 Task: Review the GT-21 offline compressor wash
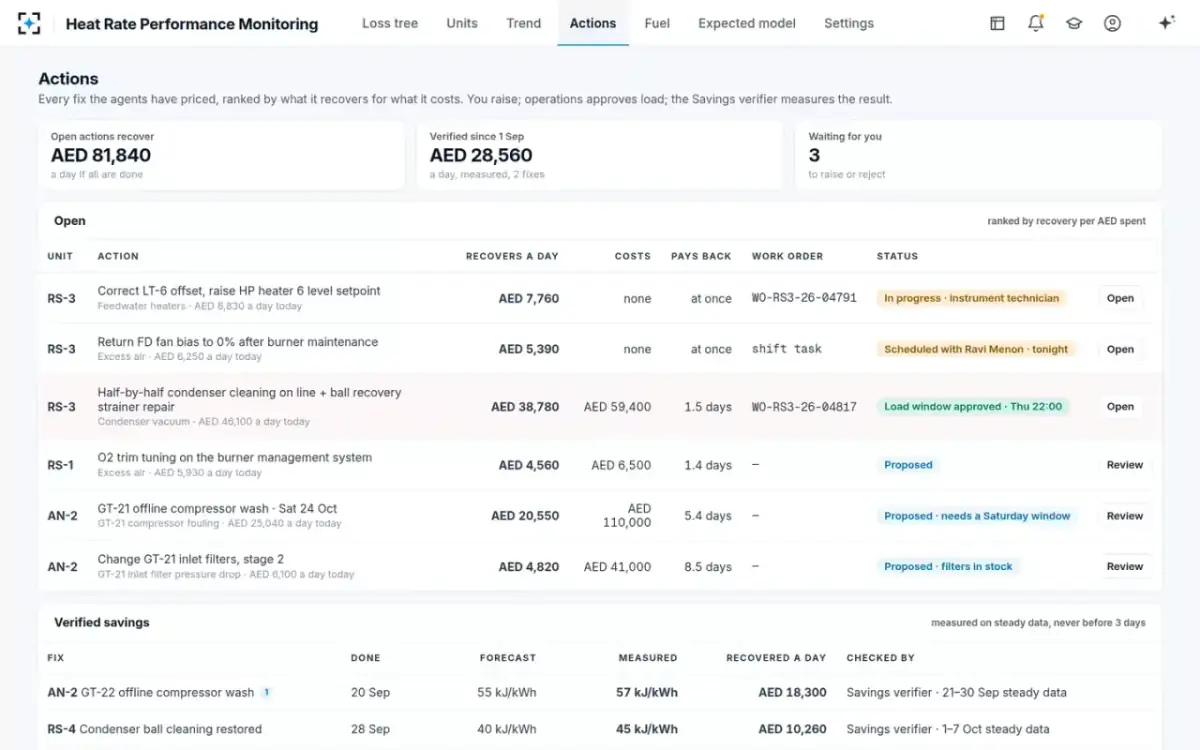[x=1124, y=516]
